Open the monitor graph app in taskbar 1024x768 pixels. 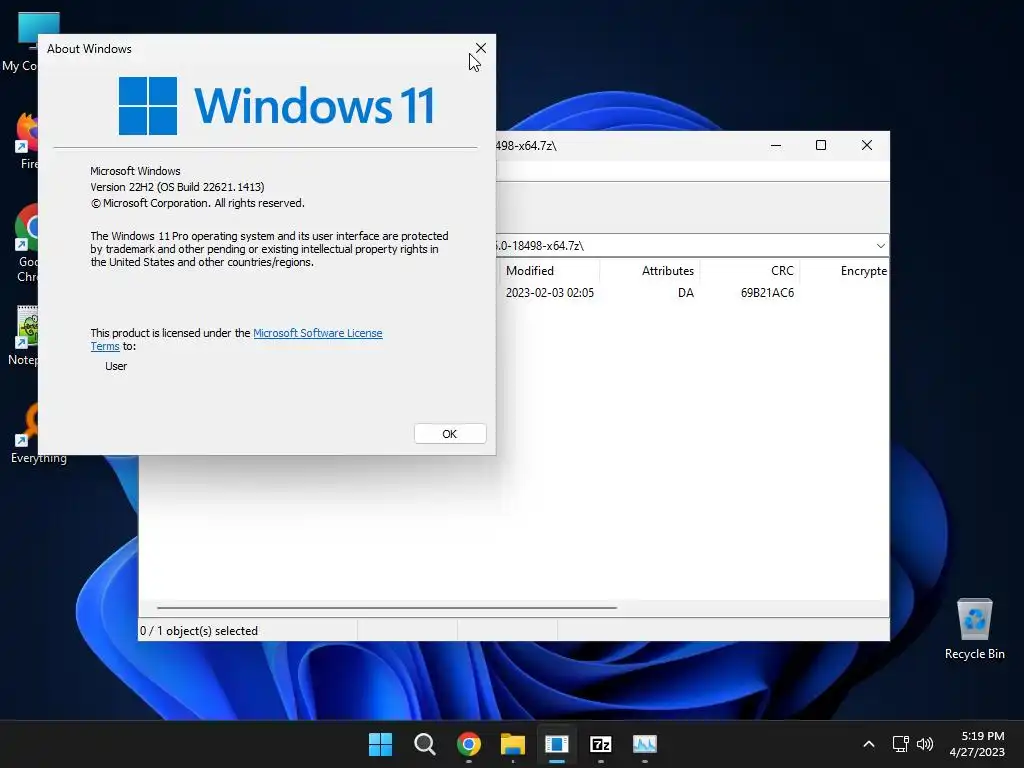(x=645, y=744)
